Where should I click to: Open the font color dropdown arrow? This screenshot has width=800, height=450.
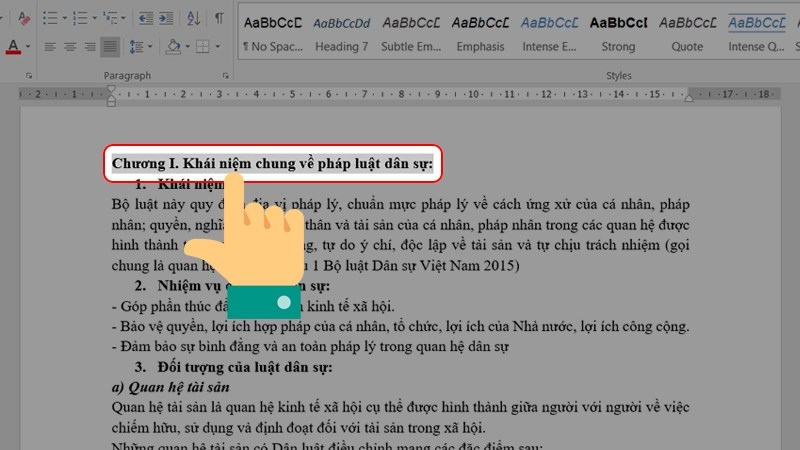point(27,47)
